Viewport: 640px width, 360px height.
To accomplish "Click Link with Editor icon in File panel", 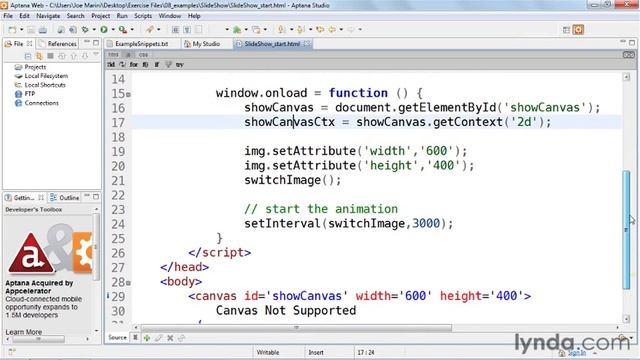I will point(39,56).
